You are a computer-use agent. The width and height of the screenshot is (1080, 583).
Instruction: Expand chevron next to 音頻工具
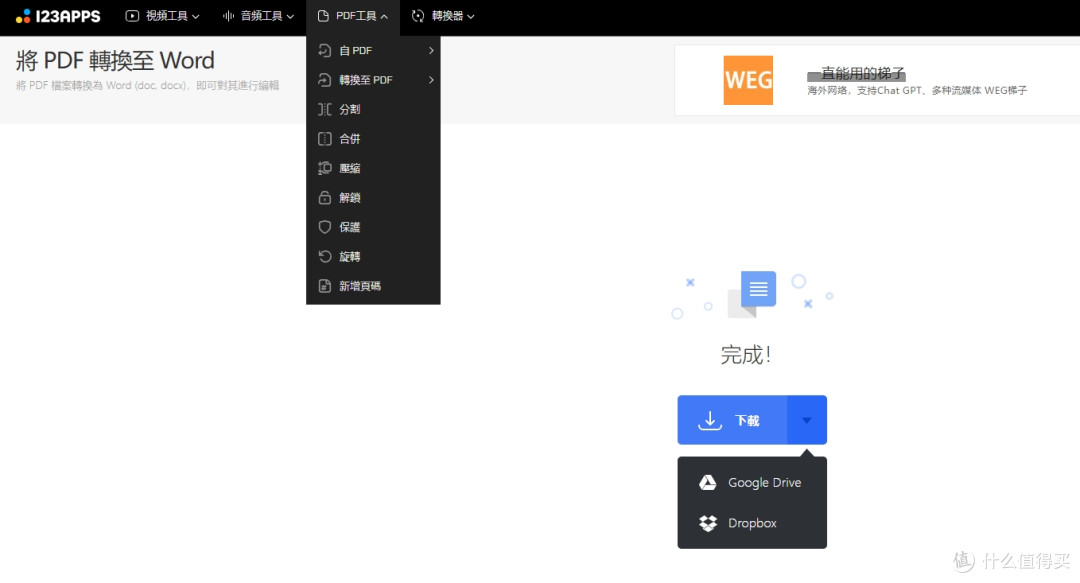[x=290, y=17]
